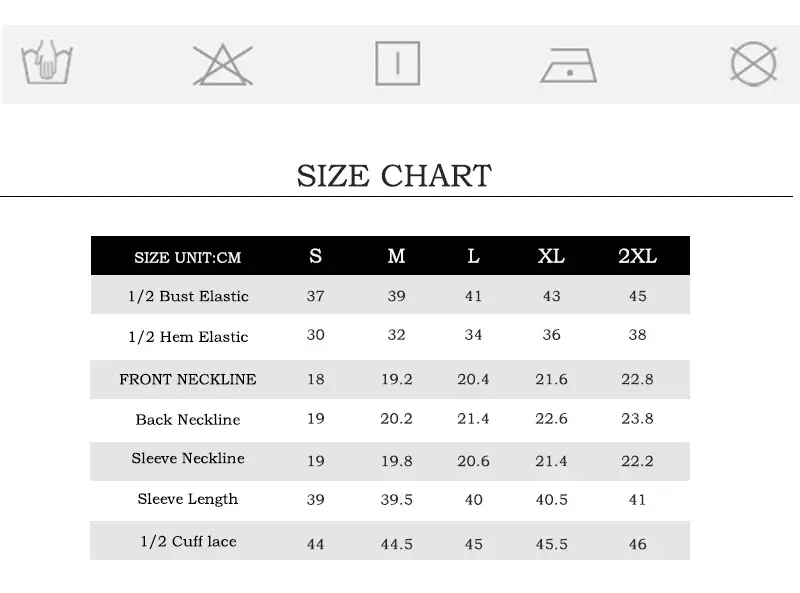Click the do not dry clean icon
Image resolution: width=800 pixels, height=593 pixels.
pyautogui.click(x=754, y=64)
